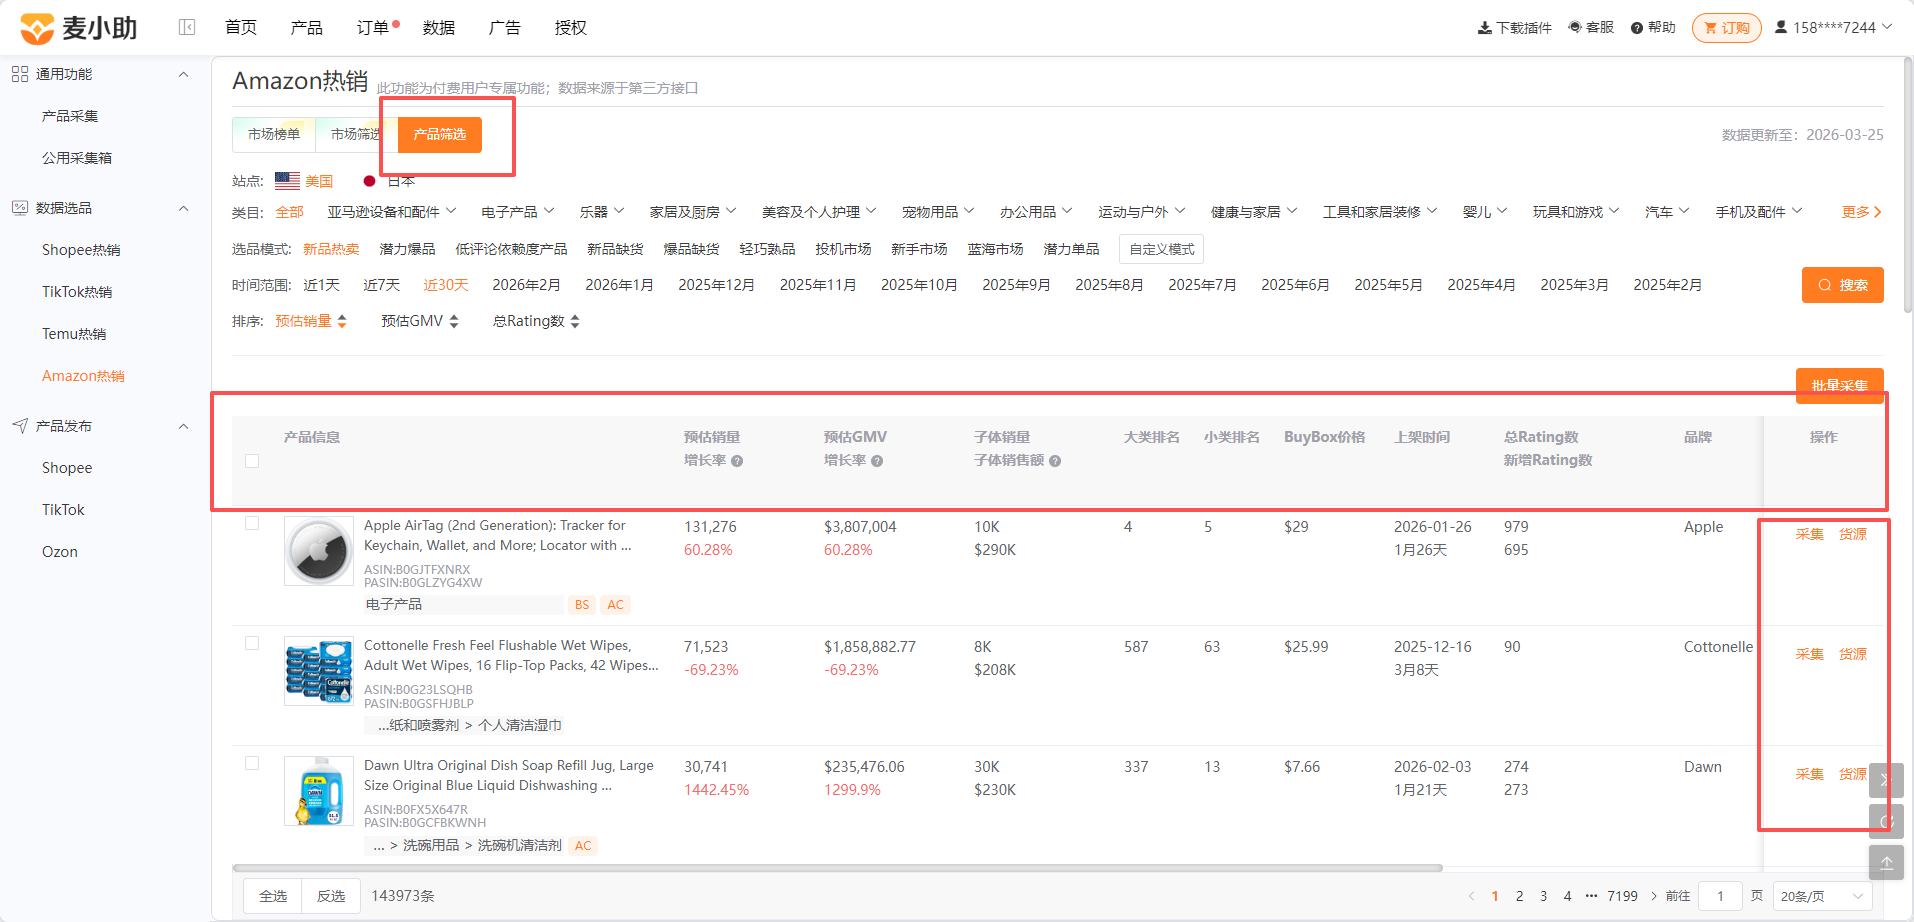Image resolution: width=1914 pixels, height=922 pixels.
Task: Click the BS badge on AirTag row
Action: point(582,605)
